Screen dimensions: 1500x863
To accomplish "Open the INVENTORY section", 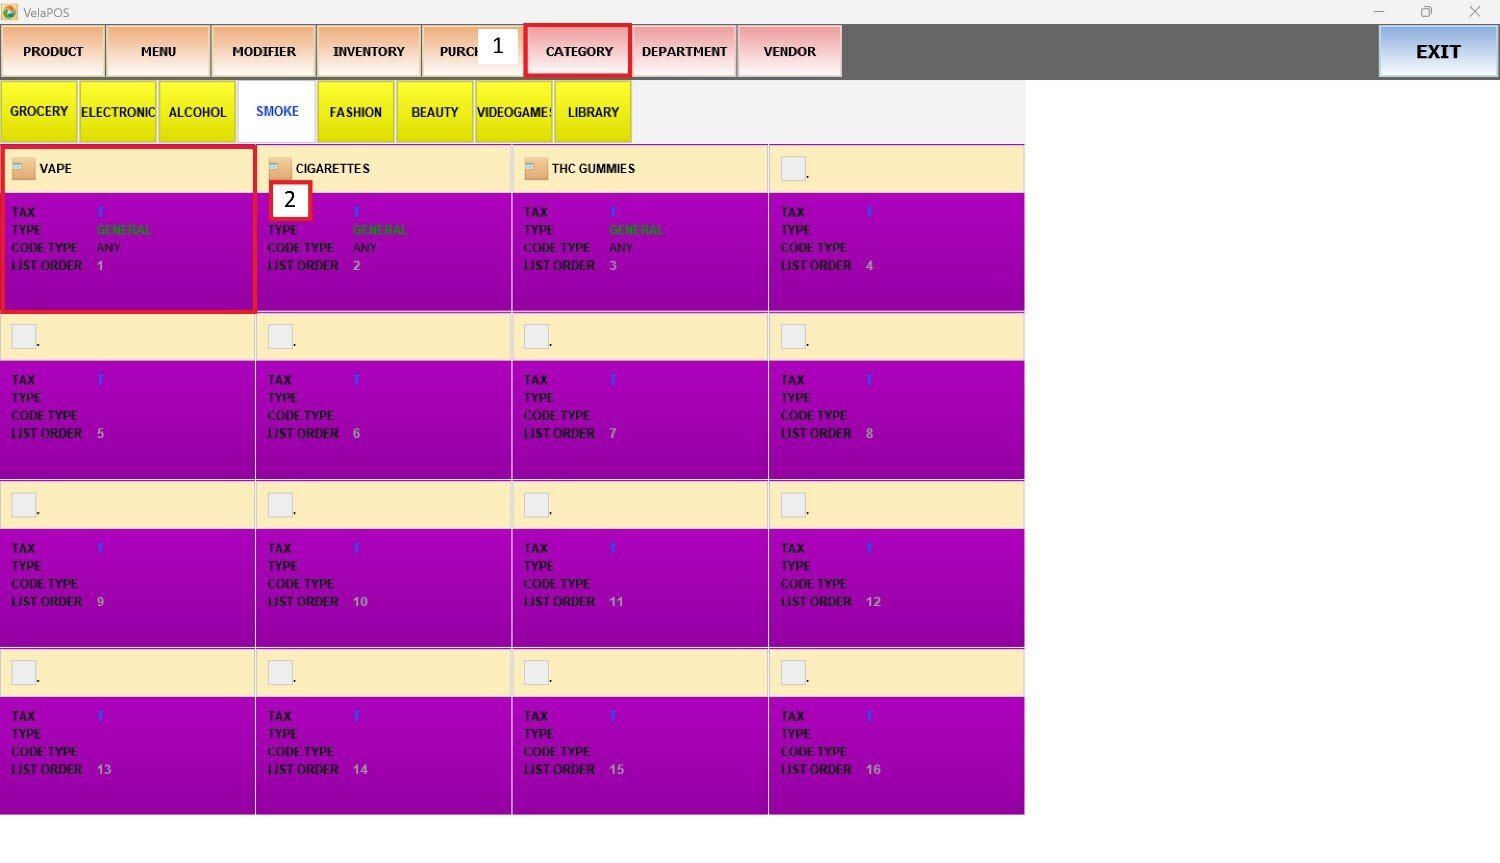I will click(x=368, y=51).
